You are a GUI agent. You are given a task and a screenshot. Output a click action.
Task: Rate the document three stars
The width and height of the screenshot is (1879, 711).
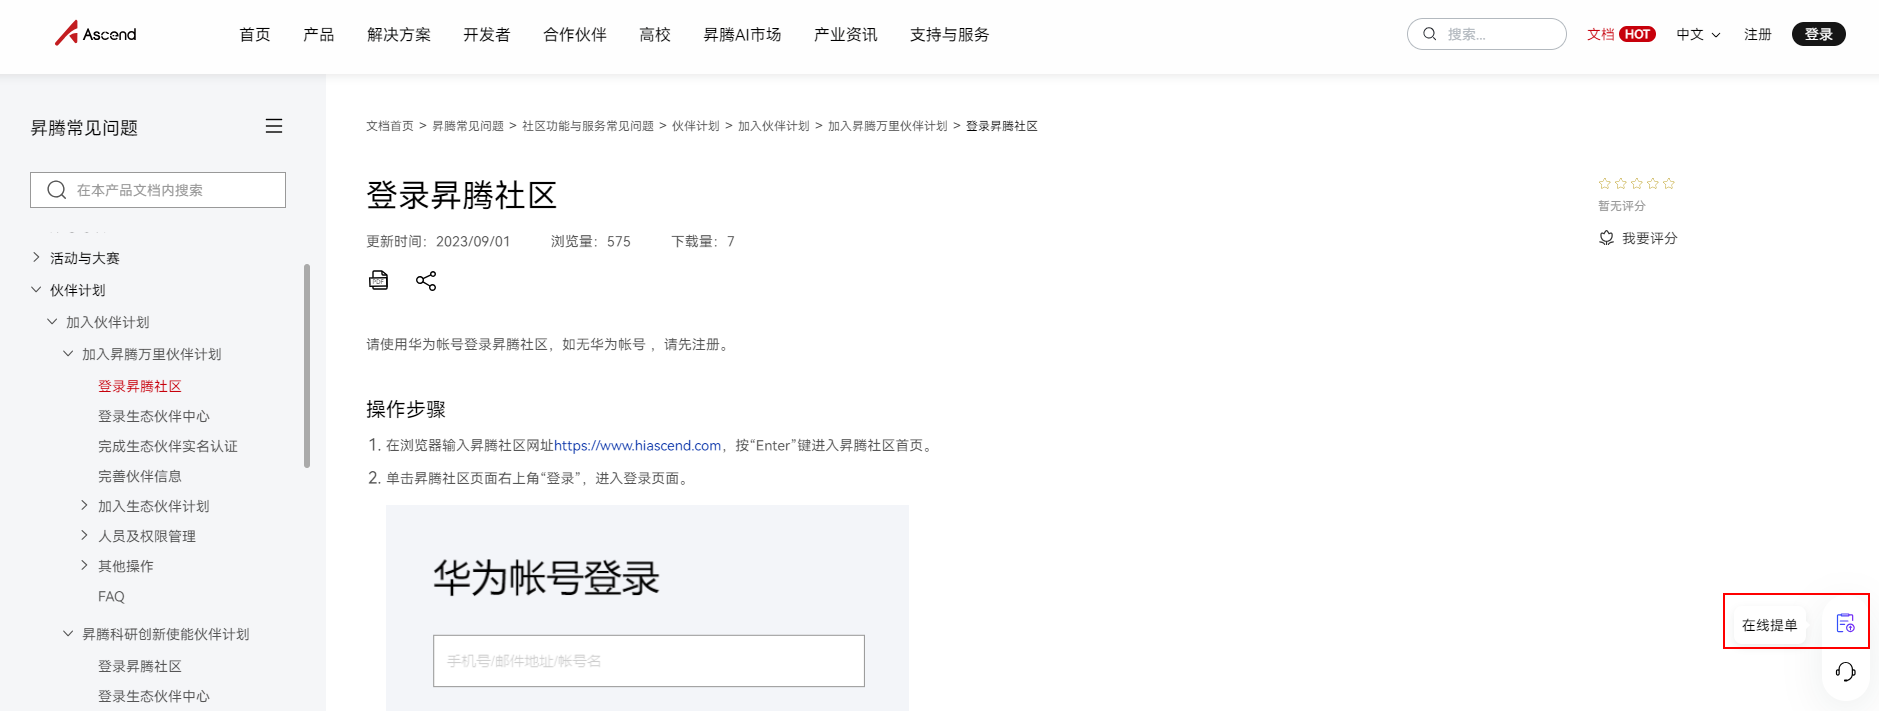point(1637,184)
